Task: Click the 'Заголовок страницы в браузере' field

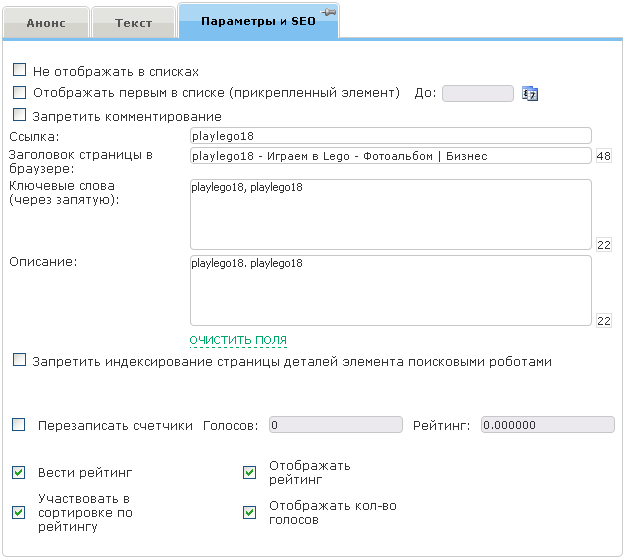Action: click(390, 156)
